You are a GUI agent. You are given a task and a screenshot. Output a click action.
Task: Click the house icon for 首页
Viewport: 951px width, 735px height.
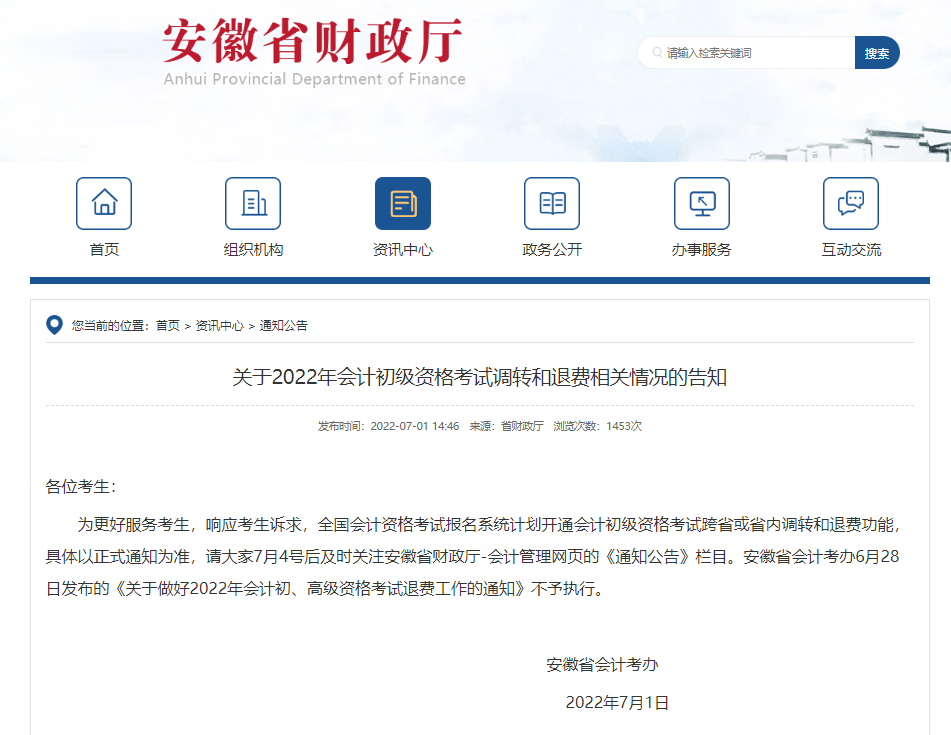pos(104,203)
